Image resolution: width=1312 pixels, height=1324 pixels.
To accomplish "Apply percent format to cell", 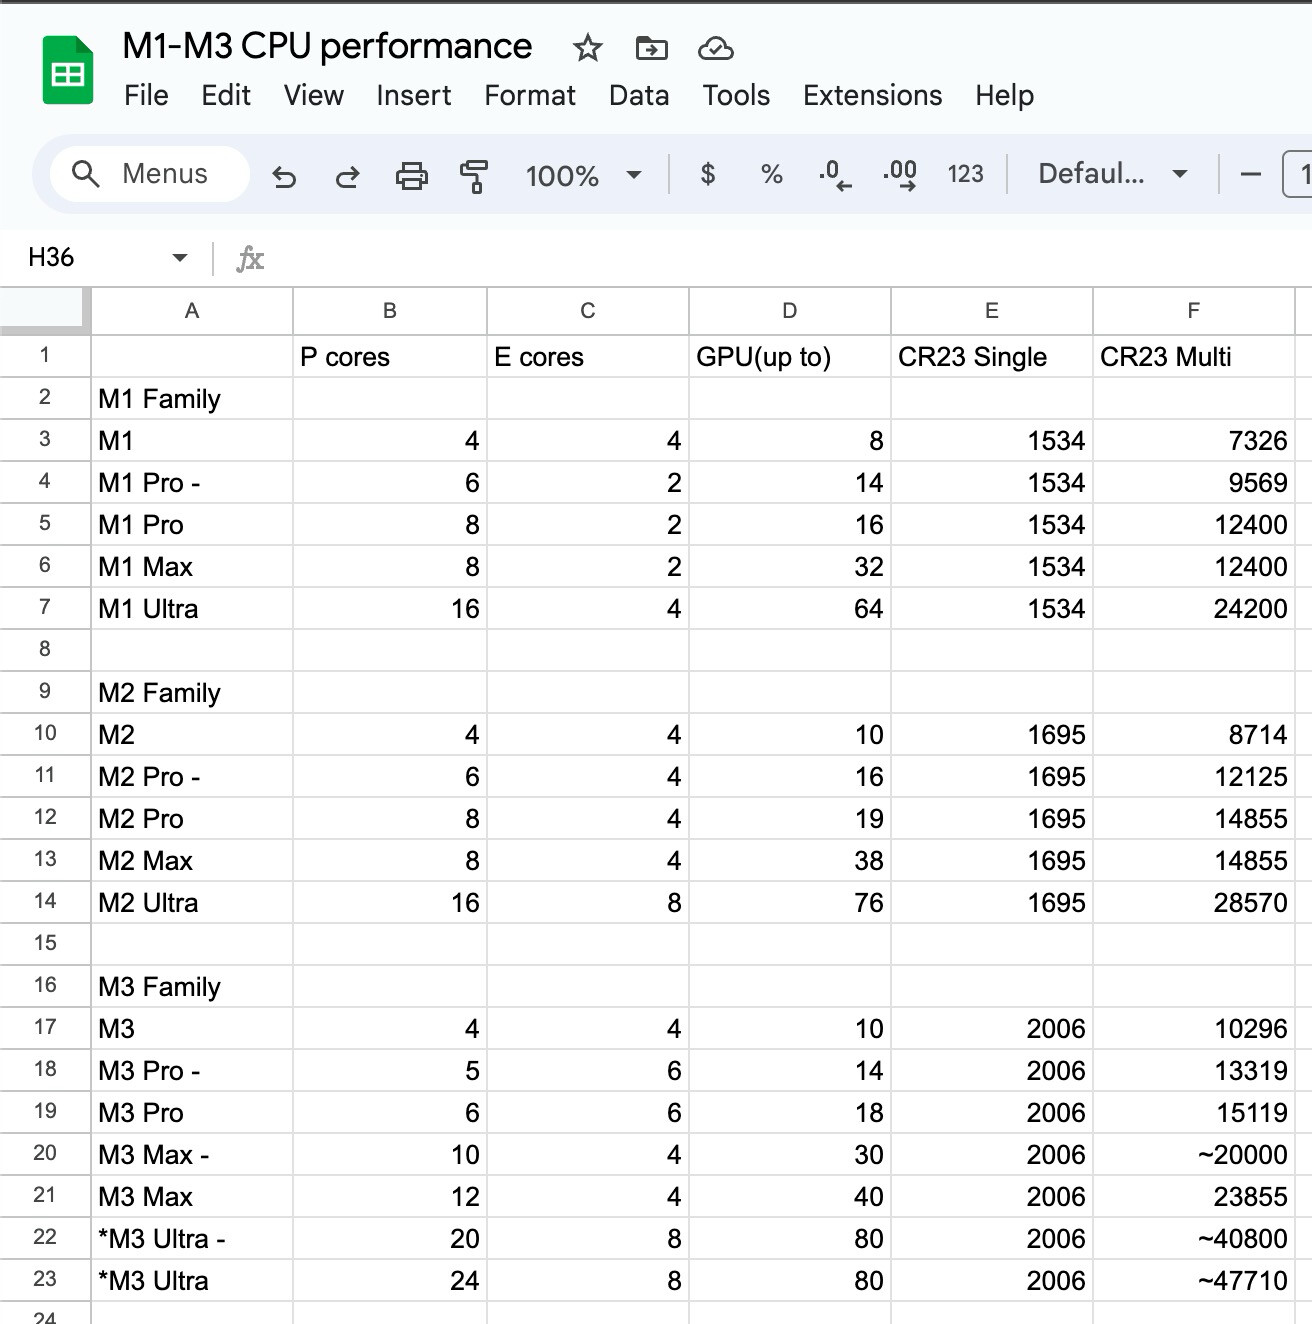I will click(771, 175).
